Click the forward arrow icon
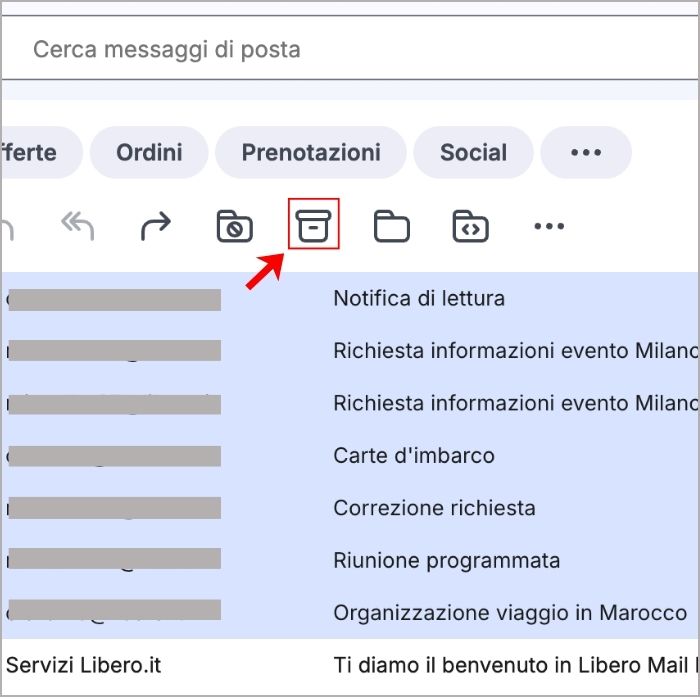This screenshot has width=700, height=700. click(x=156, y=226)
